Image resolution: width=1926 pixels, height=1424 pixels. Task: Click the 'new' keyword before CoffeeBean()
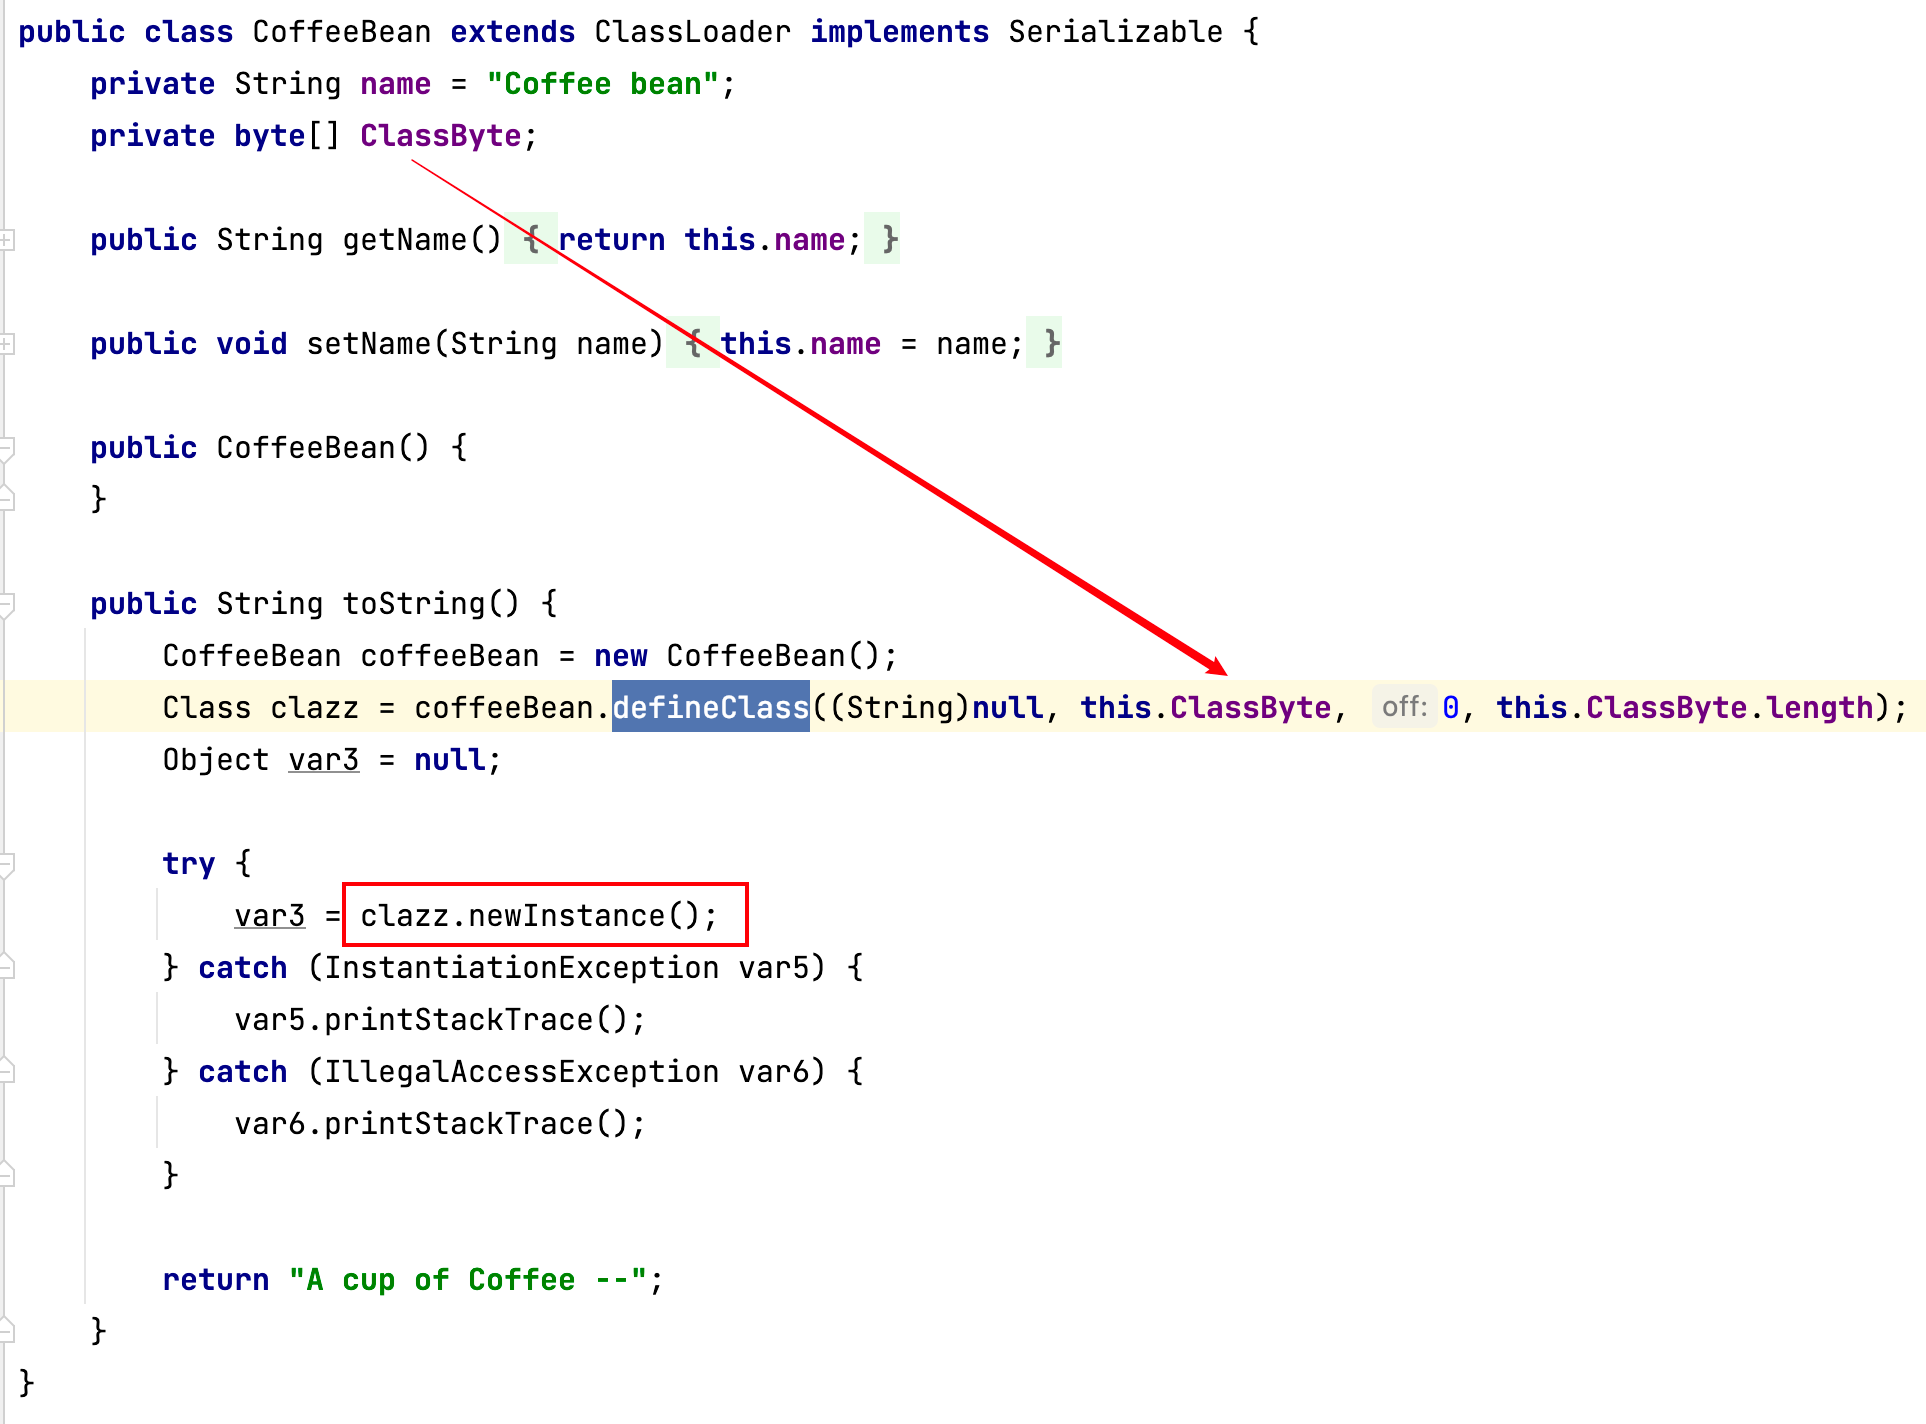tap(621, 656)
